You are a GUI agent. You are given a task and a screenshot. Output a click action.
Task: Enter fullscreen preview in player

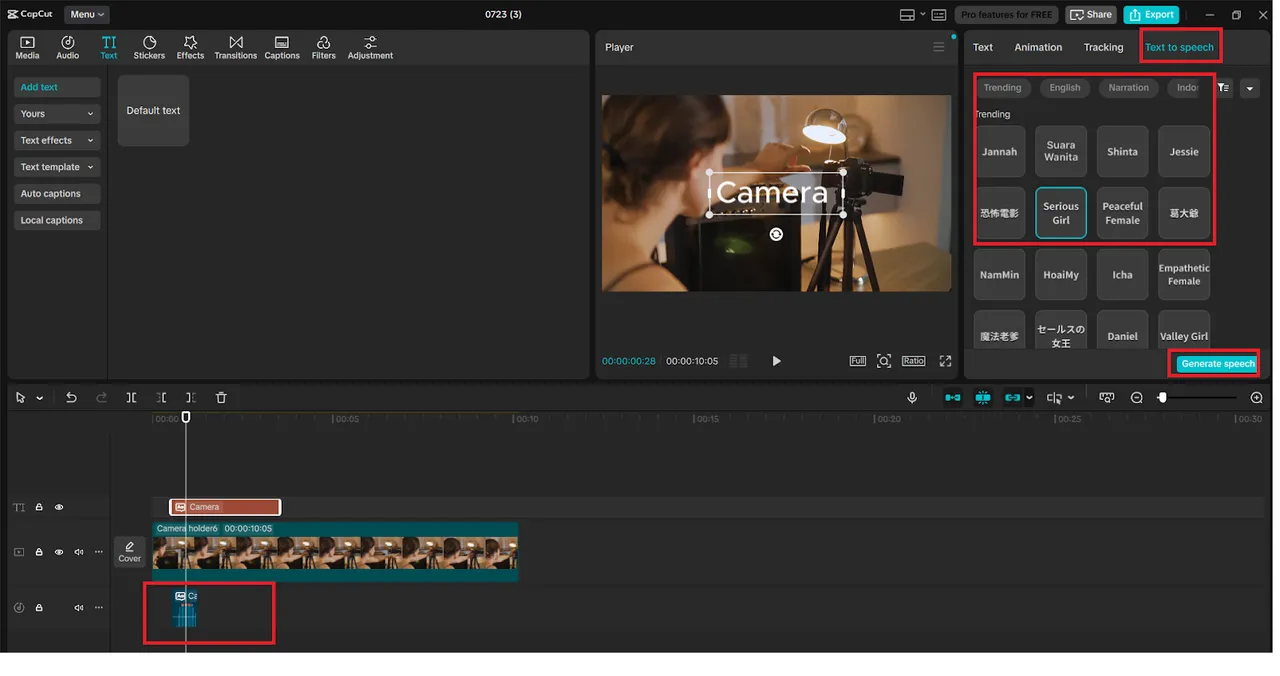[x=945, y=361]
